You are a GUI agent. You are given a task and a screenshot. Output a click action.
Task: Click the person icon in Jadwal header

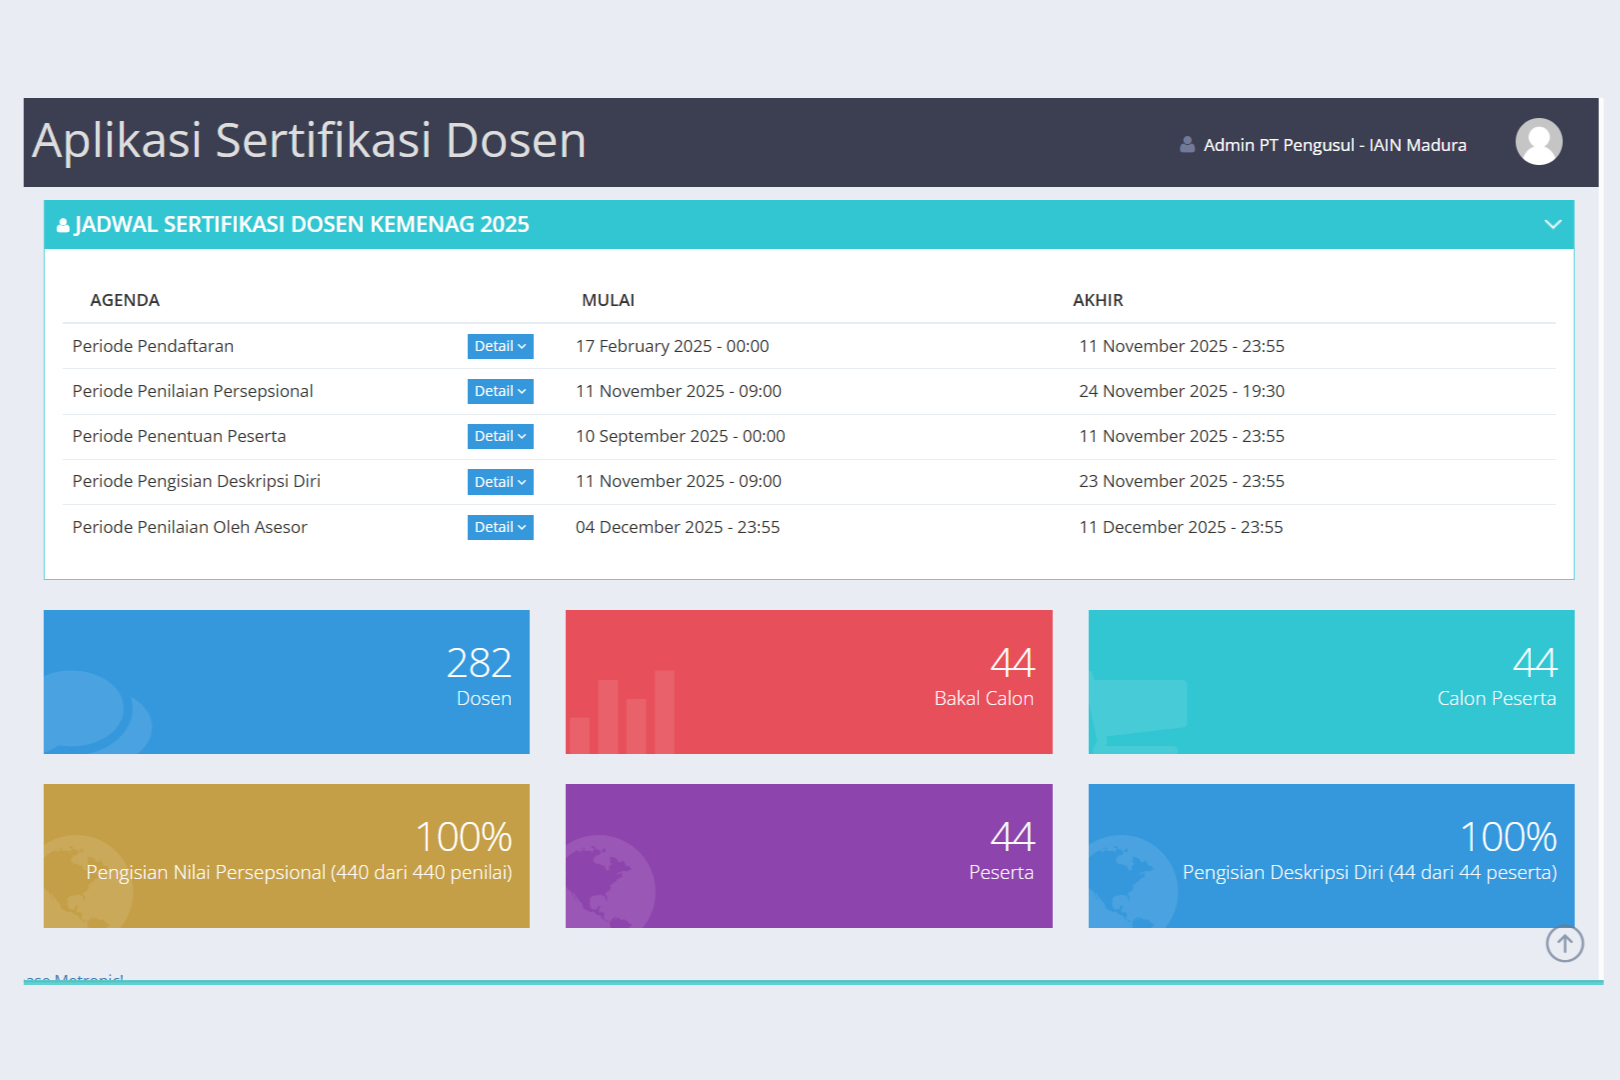[63, 225]
